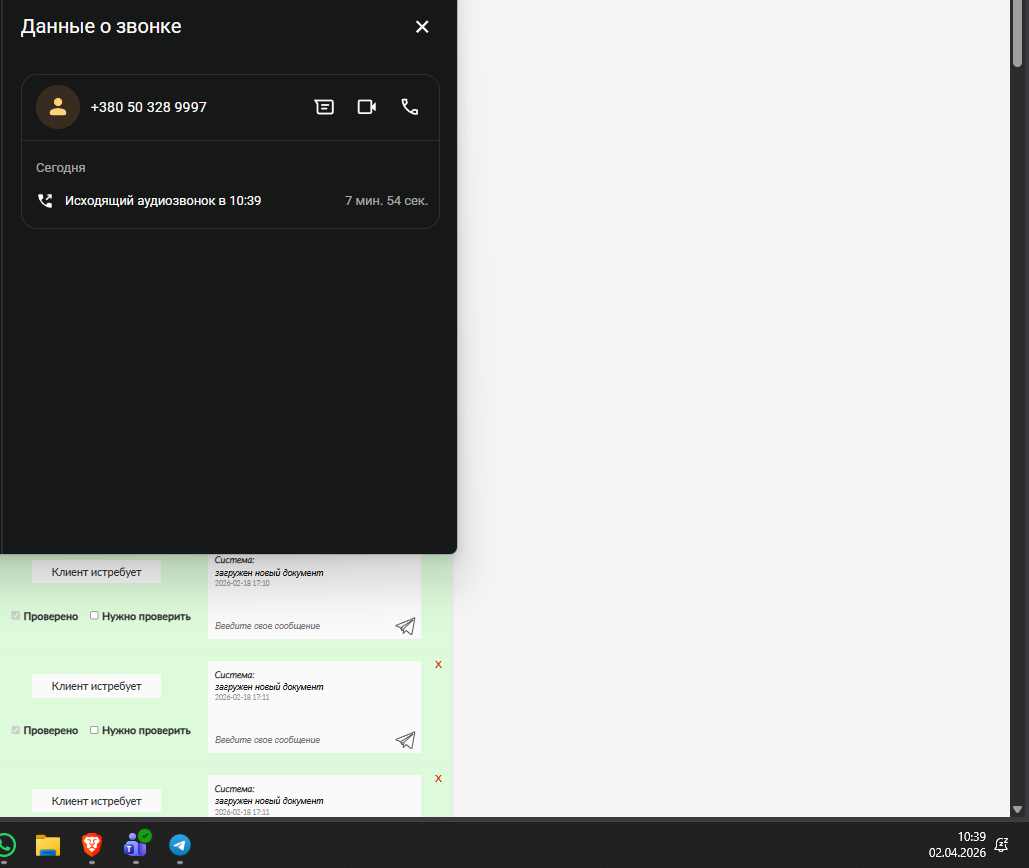
Task: Open Brave browser from the taskbar
Action: pyautogui.click(x=92, y=845)
